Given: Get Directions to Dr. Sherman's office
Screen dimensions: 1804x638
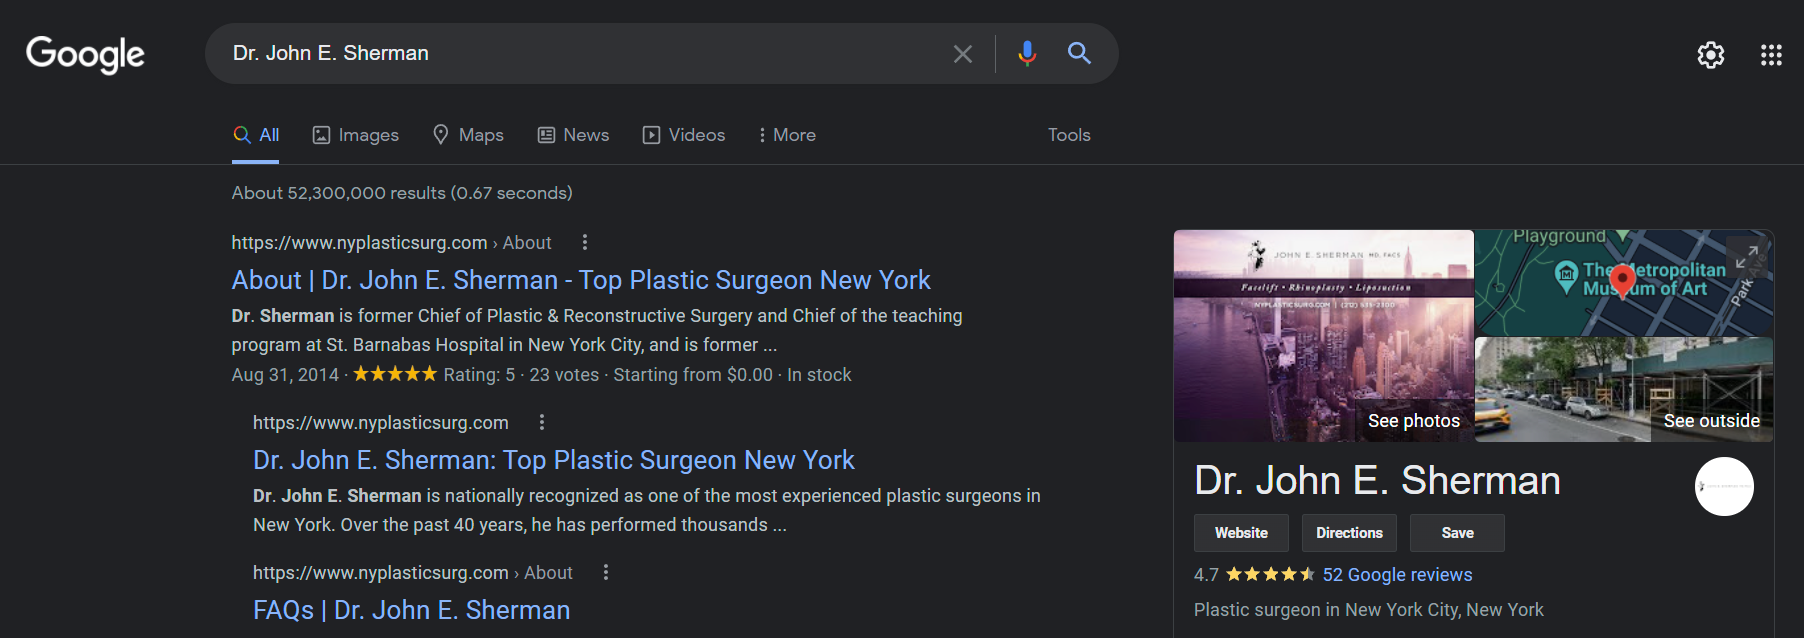Looking at the screenshot, I should 1348,533.
